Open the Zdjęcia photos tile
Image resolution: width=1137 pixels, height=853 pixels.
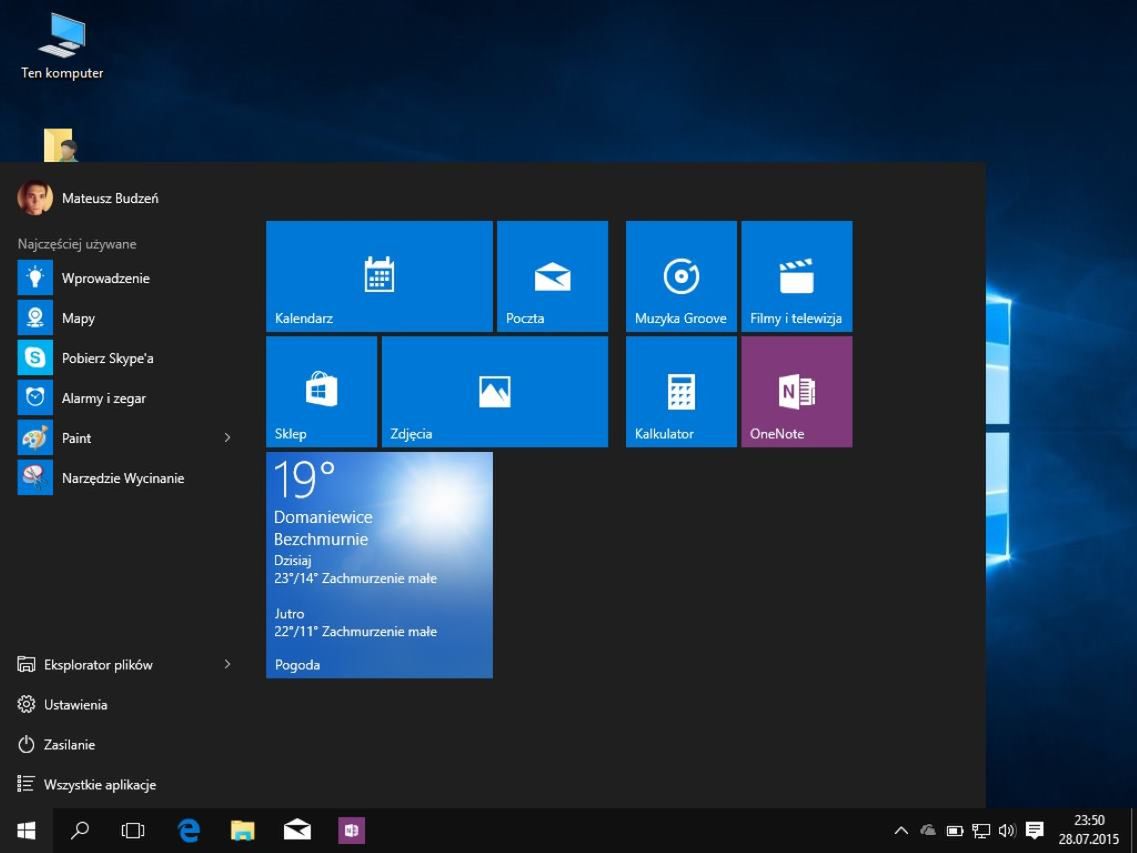pos(494,391)
